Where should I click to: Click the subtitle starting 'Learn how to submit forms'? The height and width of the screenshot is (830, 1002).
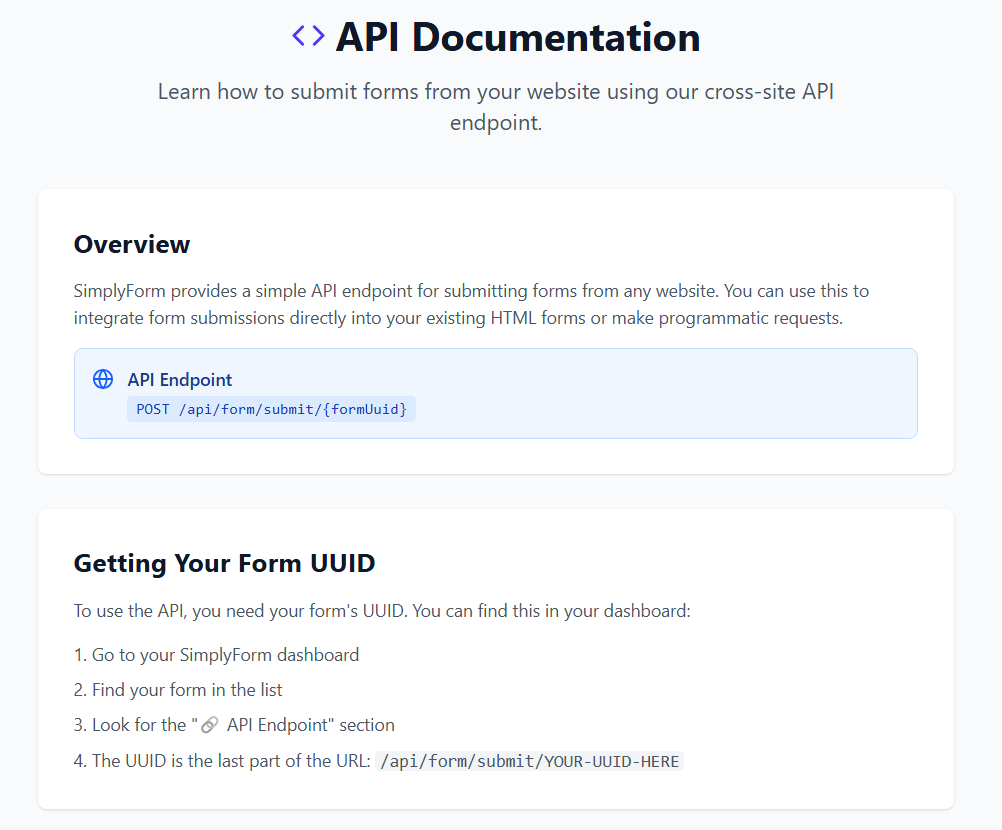(x=496, y=107)
